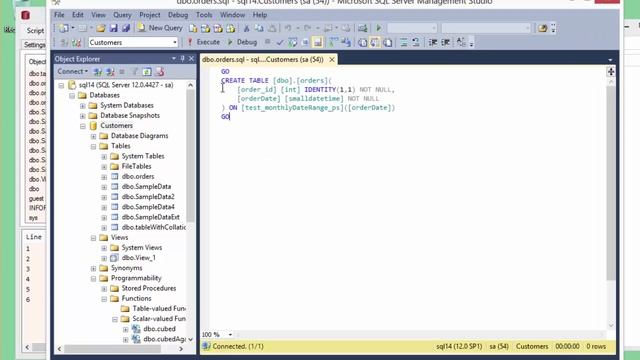The width and height of the screenshot is (640, 360).
Task: Click the Object Explorer Stop icon
Action: (122, 72)
